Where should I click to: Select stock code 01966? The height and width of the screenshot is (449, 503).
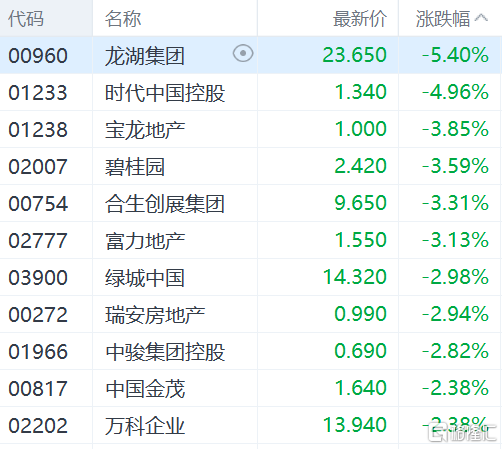pyautogui.click(x=38, y=351)
